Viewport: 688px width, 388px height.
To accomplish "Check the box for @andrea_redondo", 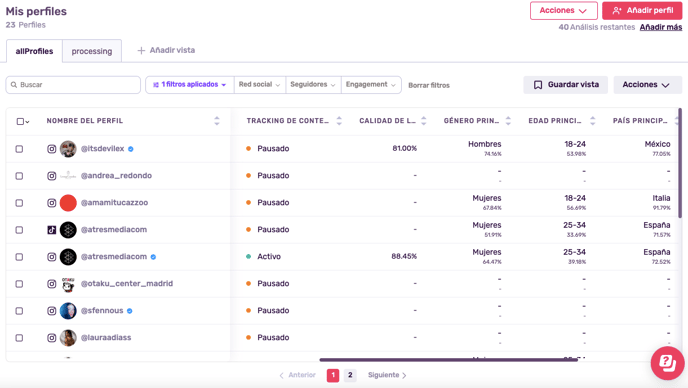I will click(19, 176).
